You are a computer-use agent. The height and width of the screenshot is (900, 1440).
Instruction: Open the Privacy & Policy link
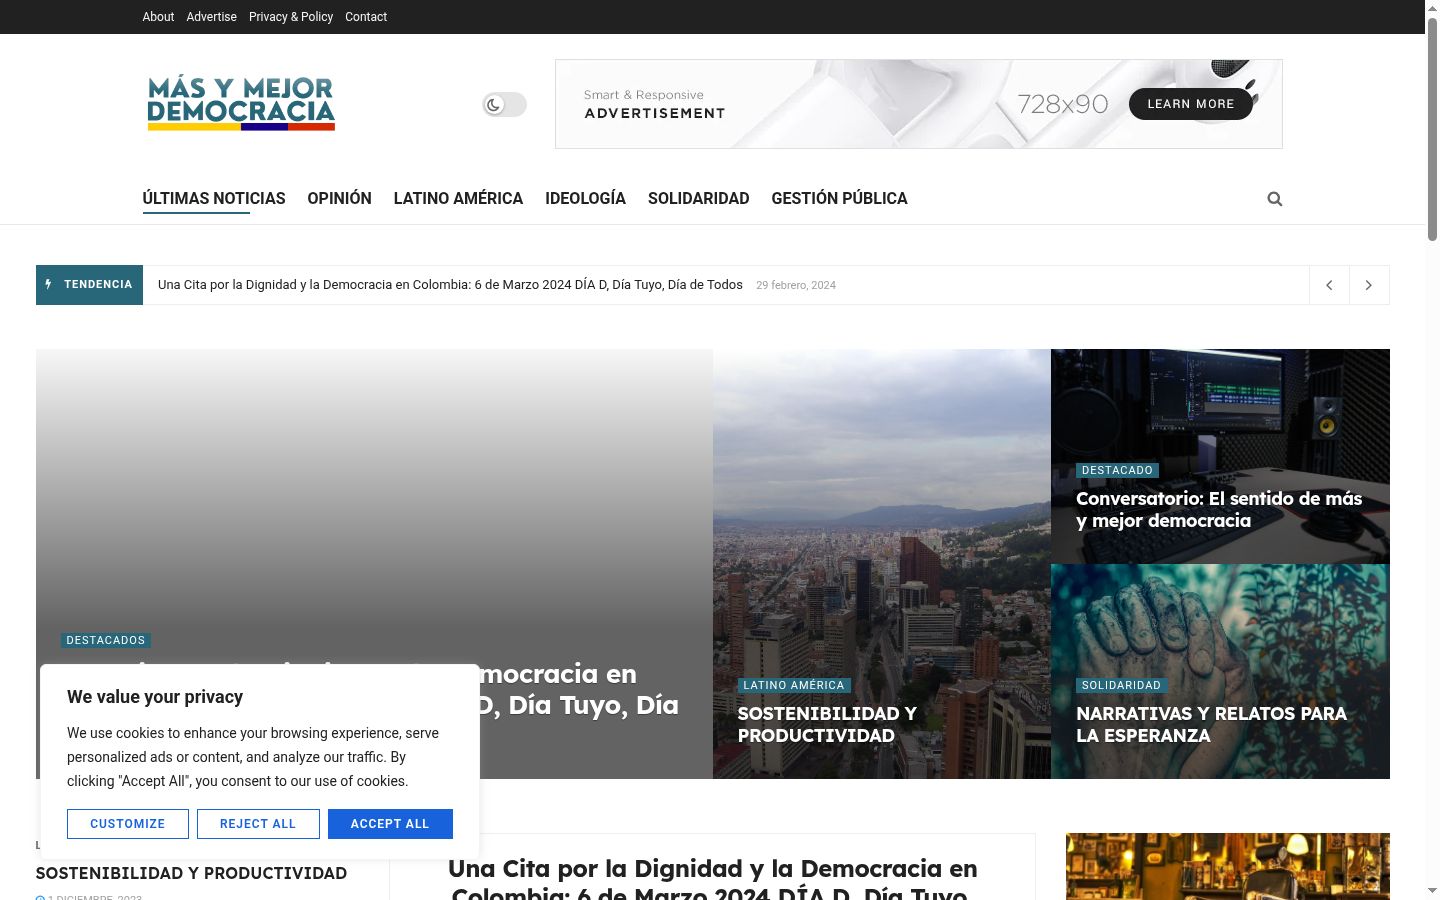point(291,17)
